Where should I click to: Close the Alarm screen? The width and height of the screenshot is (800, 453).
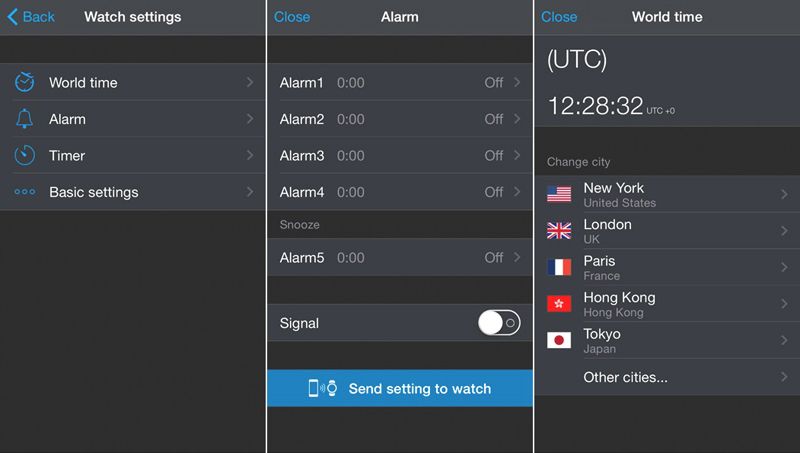292,17
